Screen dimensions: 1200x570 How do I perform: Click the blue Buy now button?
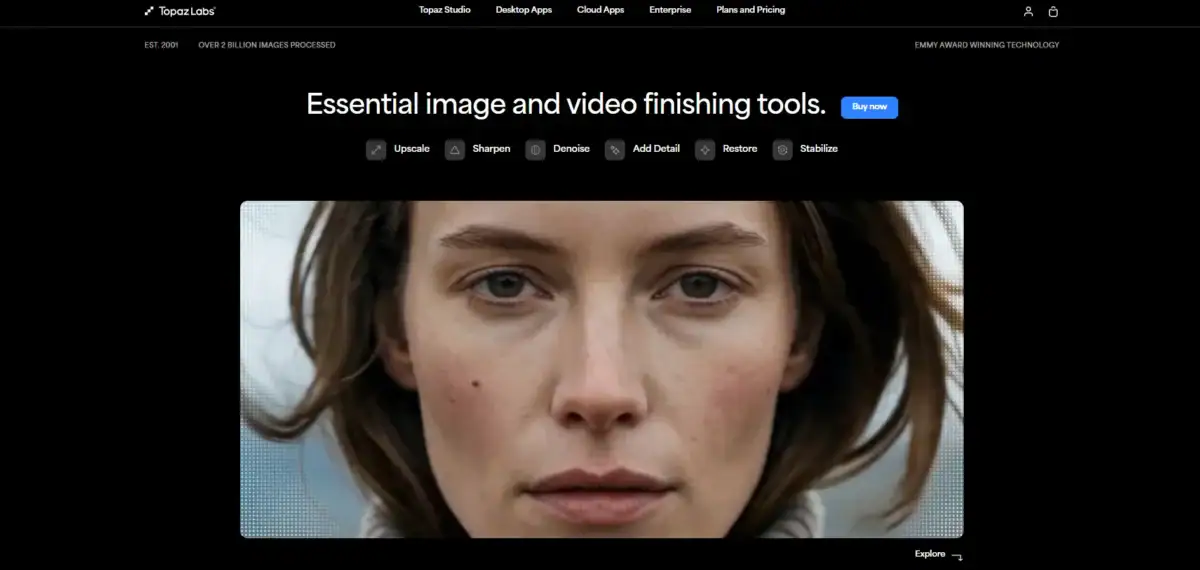coord(869,107)
